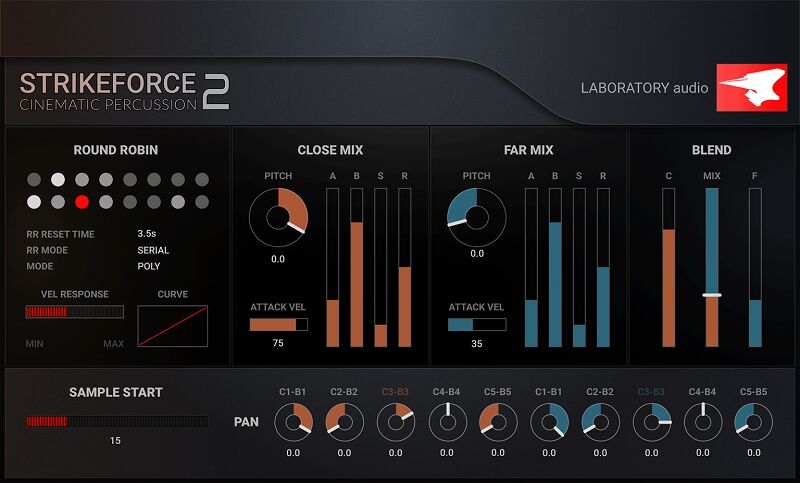Click the BLEND section title

tap(712, 150)
